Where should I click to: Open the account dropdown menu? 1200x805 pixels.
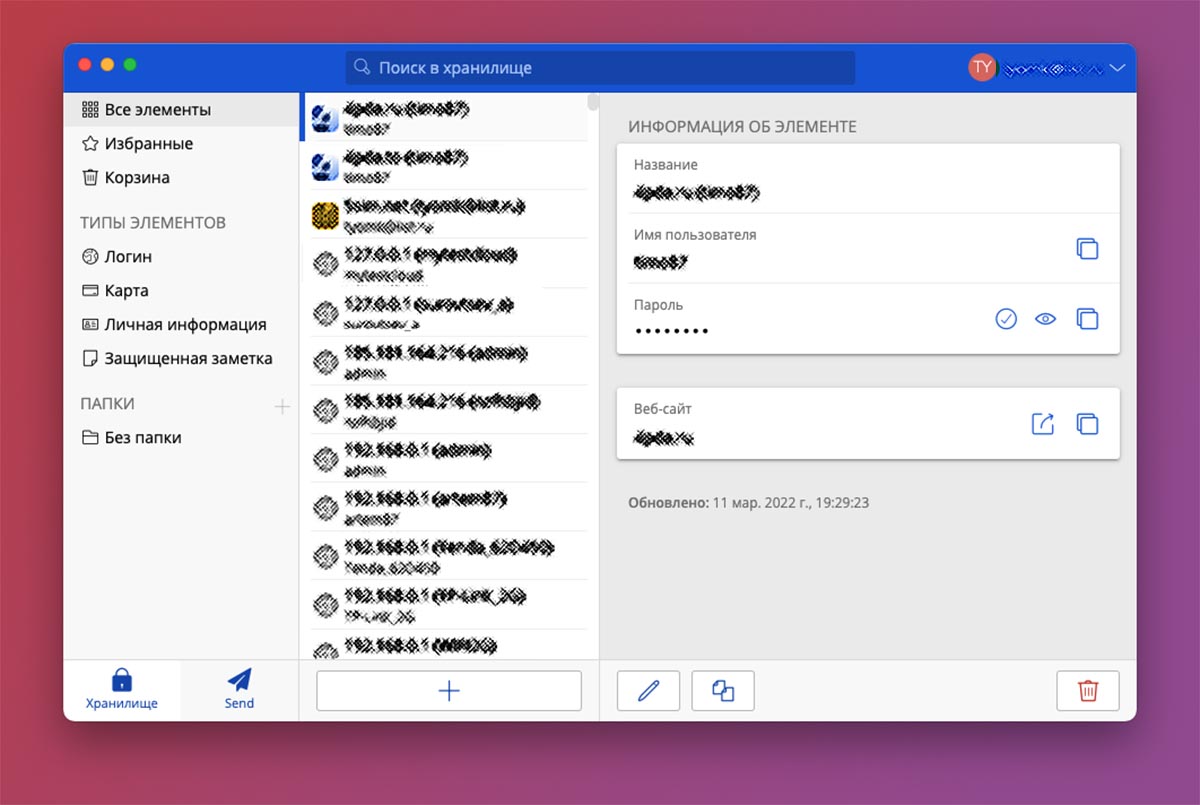coord(1117,68)
